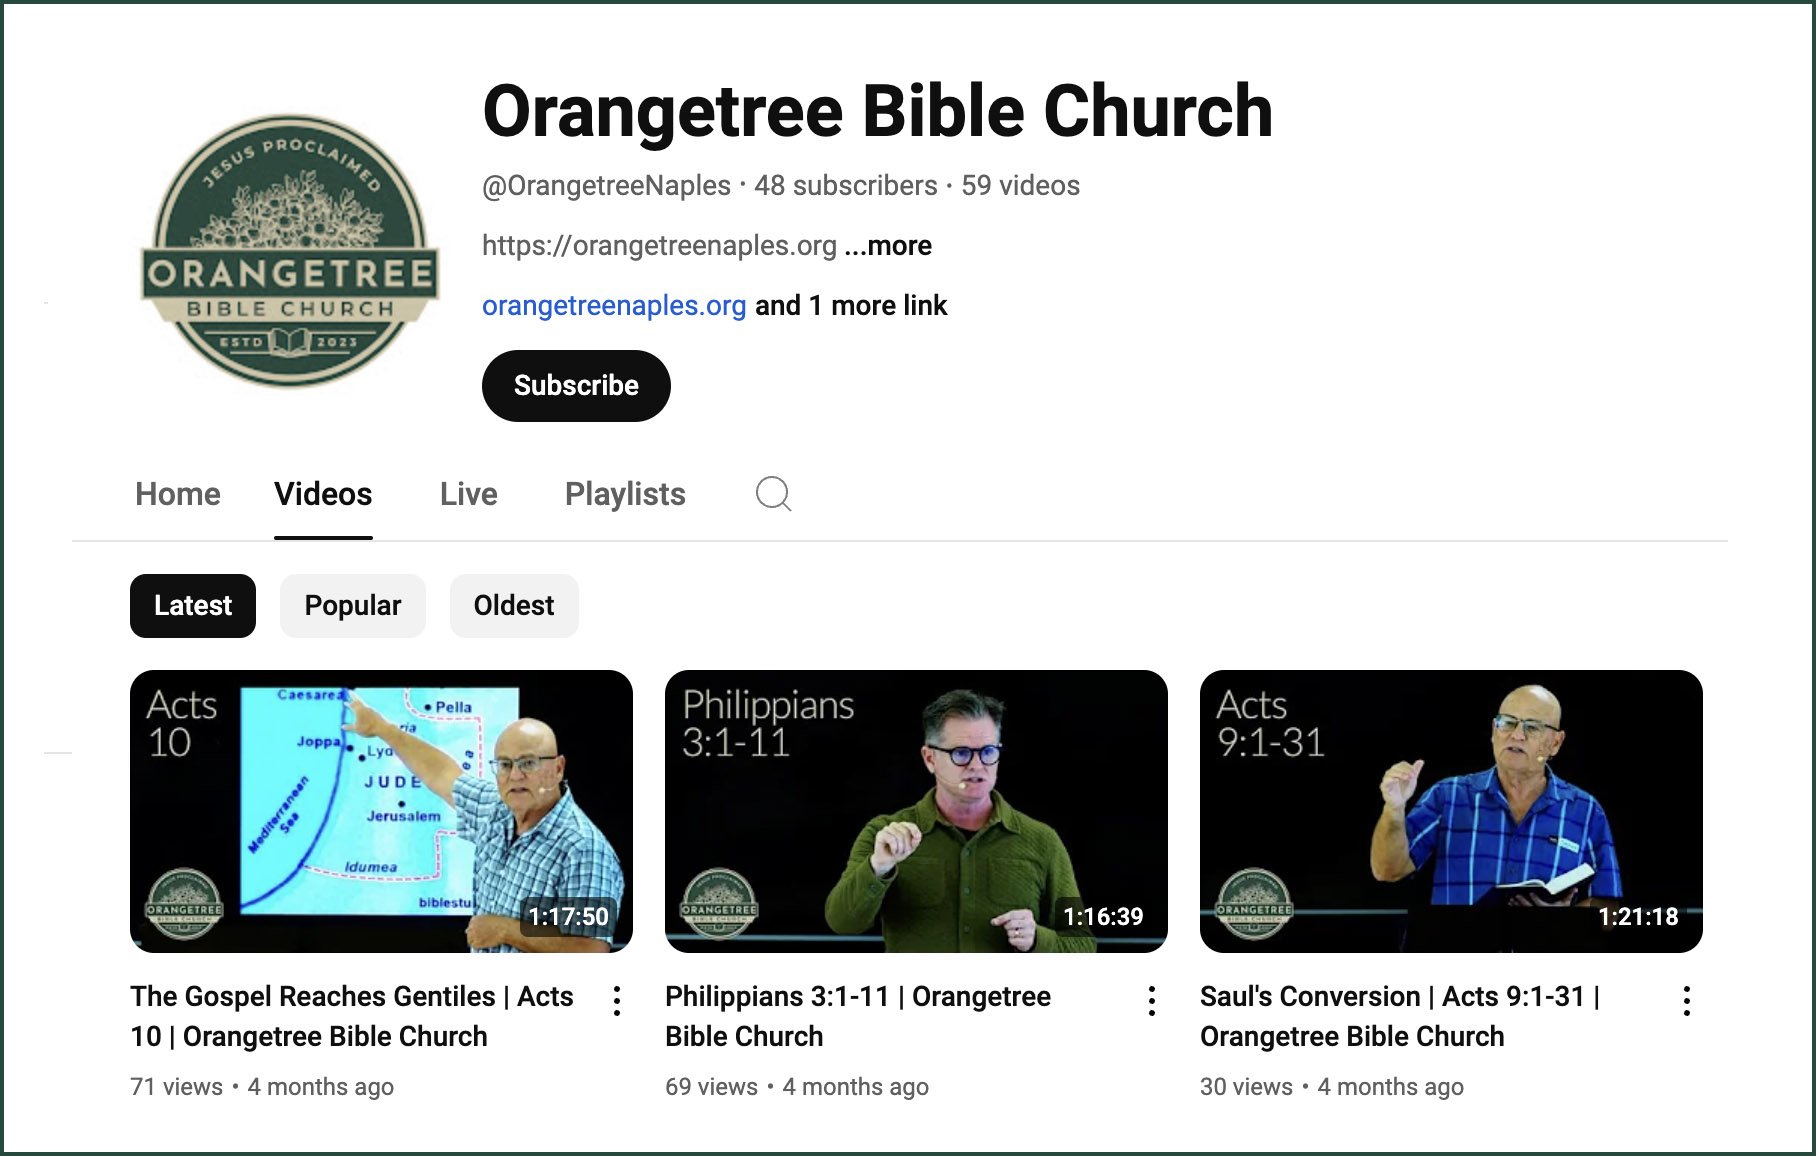Expand the Playlists section
Image resolution: width=1816 pixels, height=1156 pixels.
625,494
